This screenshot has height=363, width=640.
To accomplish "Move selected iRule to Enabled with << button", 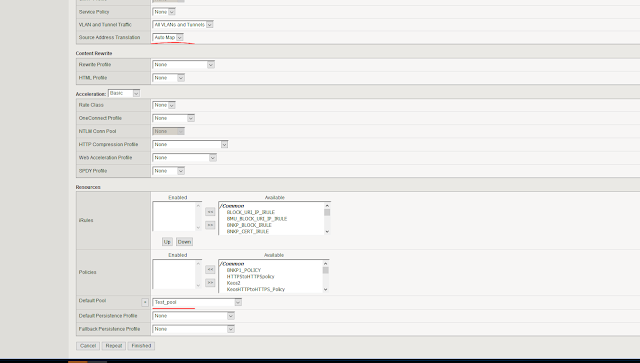I will tap(210, 212).
